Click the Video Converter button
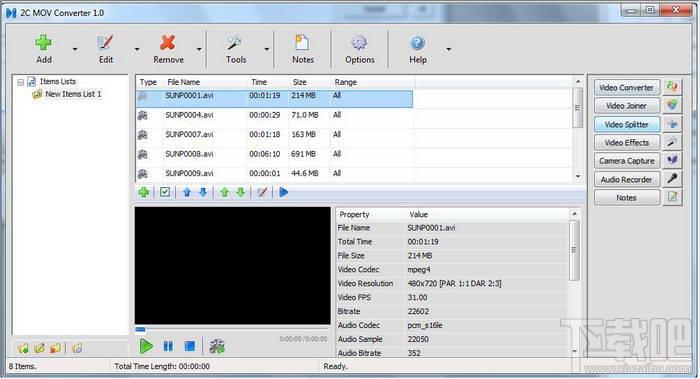This screenshot has height=379, width=700. pos(626,87)
